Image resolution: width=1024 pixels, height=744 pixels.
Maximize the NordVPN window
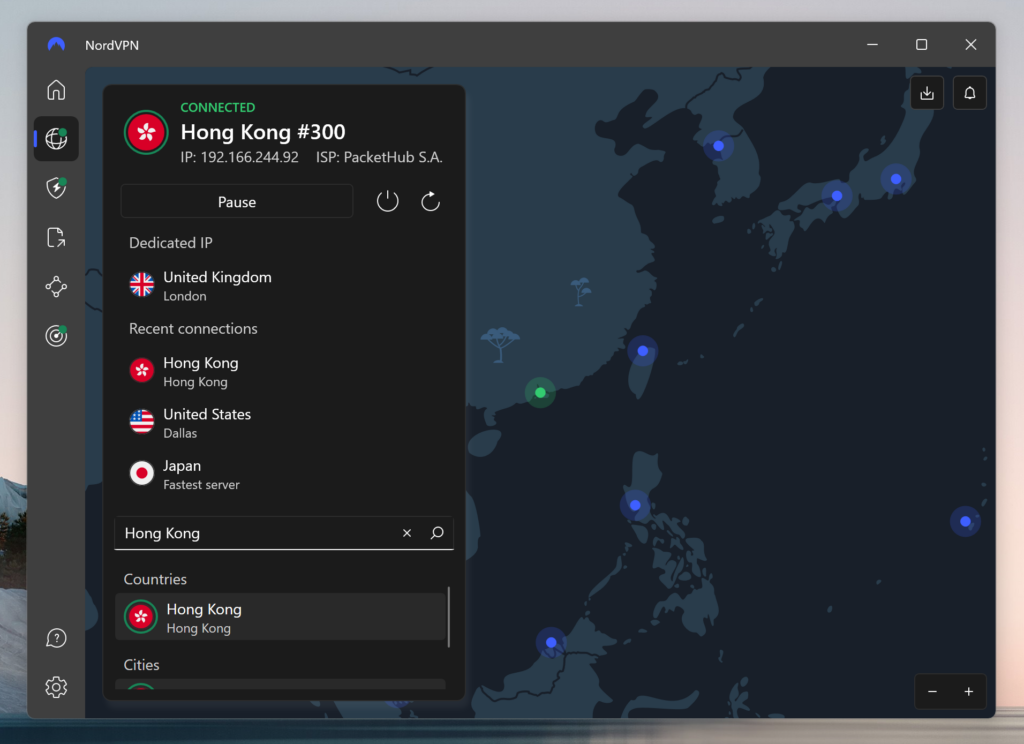click(921, 44)
